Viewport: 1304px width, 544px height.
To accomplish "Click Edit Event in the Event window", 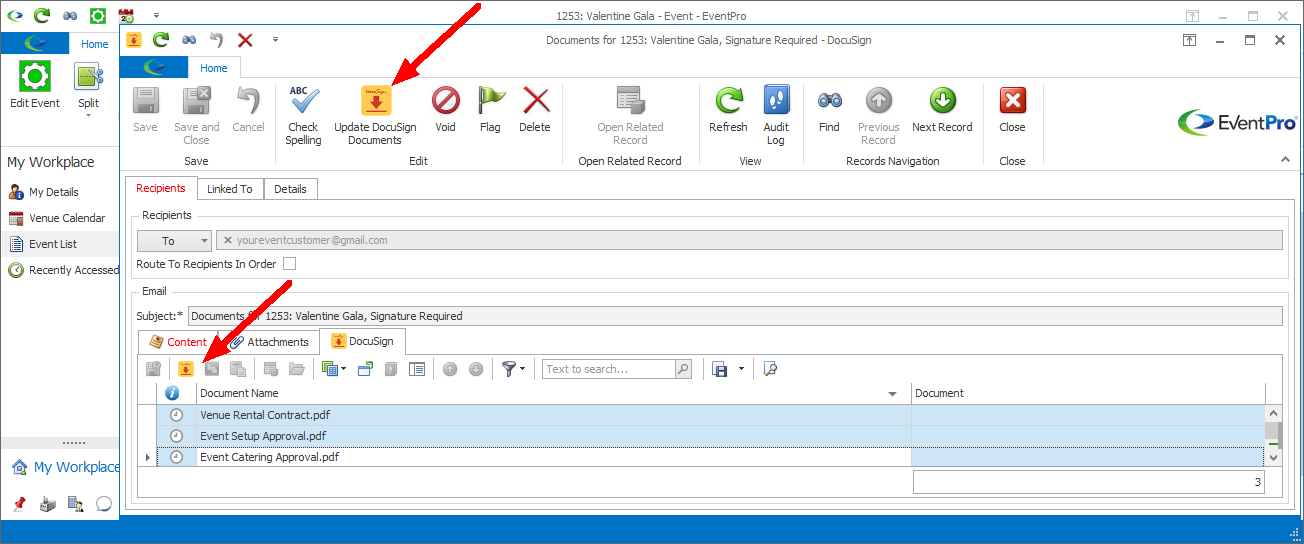I will (x=35, y=85).
